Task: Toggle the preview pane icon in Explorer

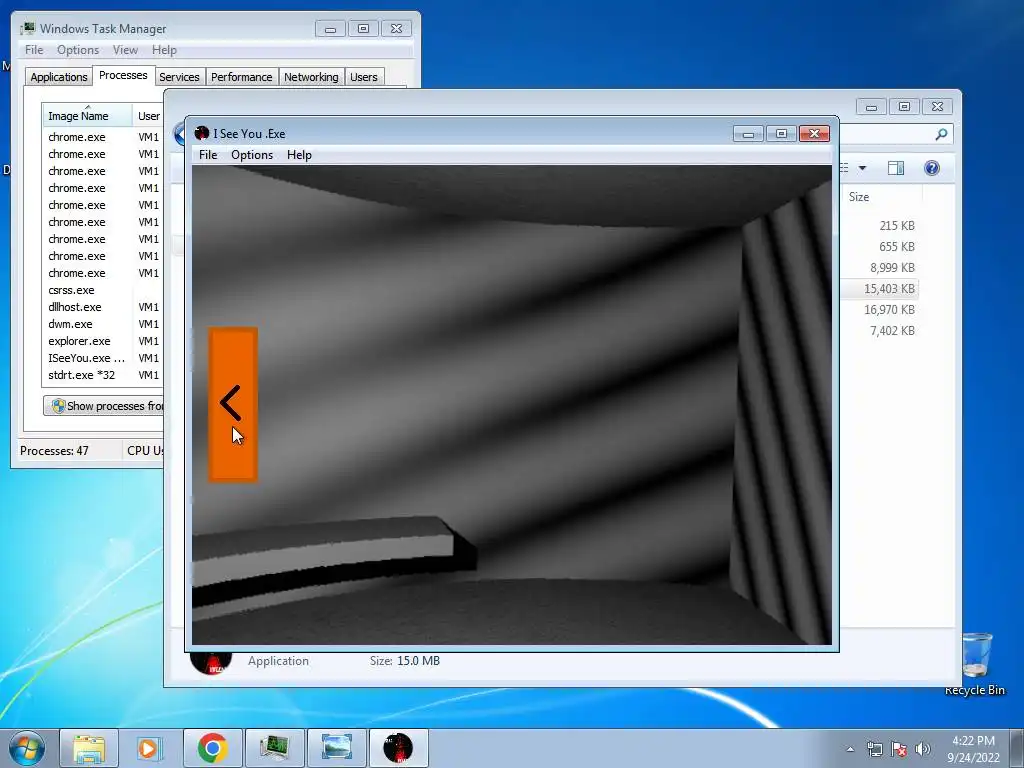Action: tap(896, 168)
